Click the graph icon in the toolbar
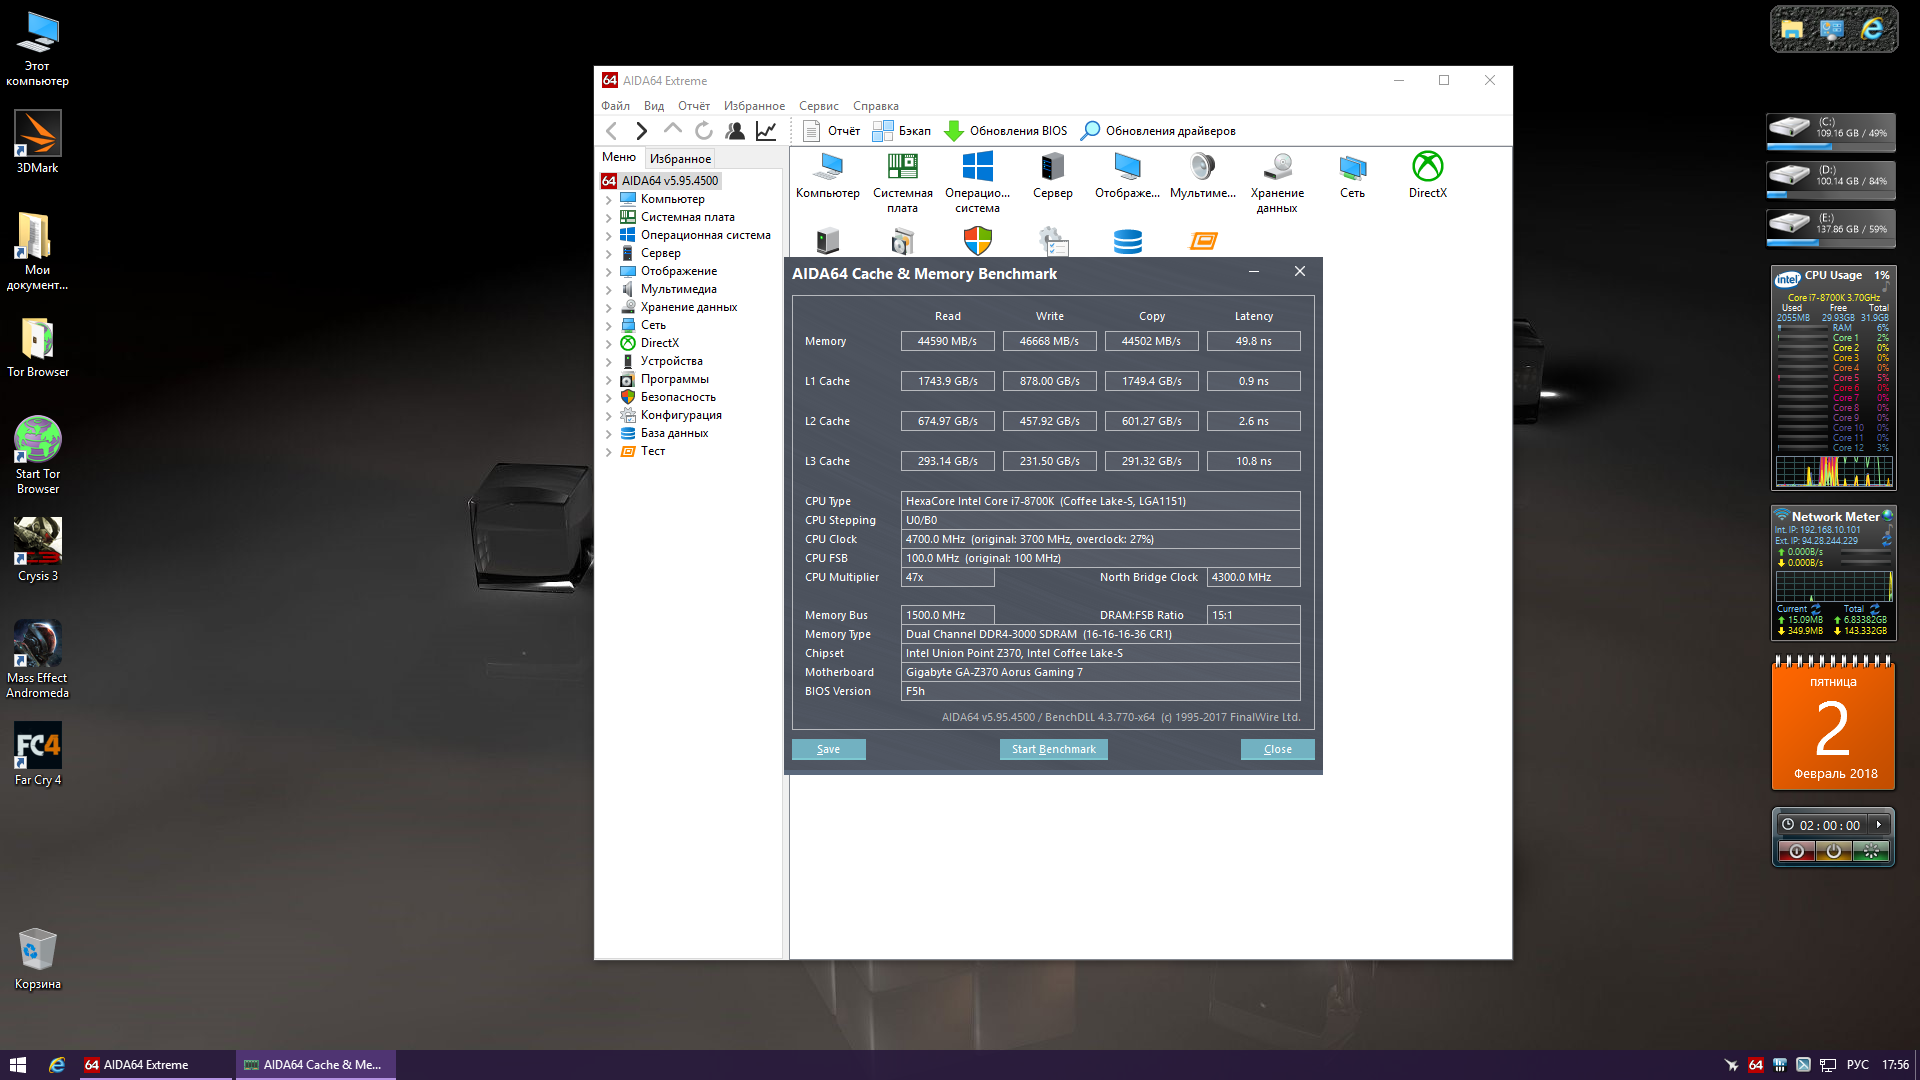The height and width of the screenshot is (1080, 1920). (766, 131)
